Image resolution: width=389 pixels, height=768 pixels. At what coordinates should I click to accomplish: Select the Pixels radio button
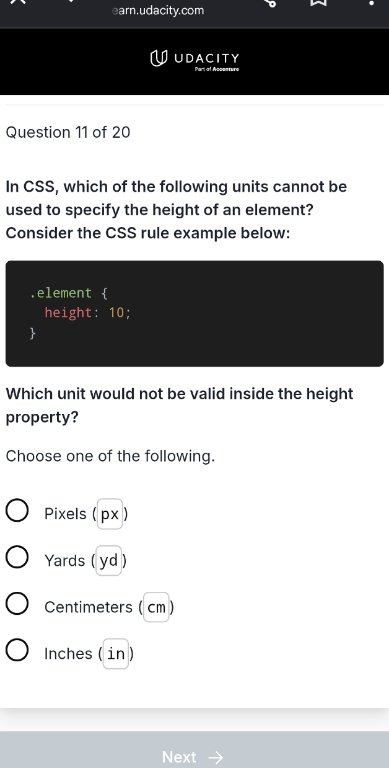click(x=17, y=511)
